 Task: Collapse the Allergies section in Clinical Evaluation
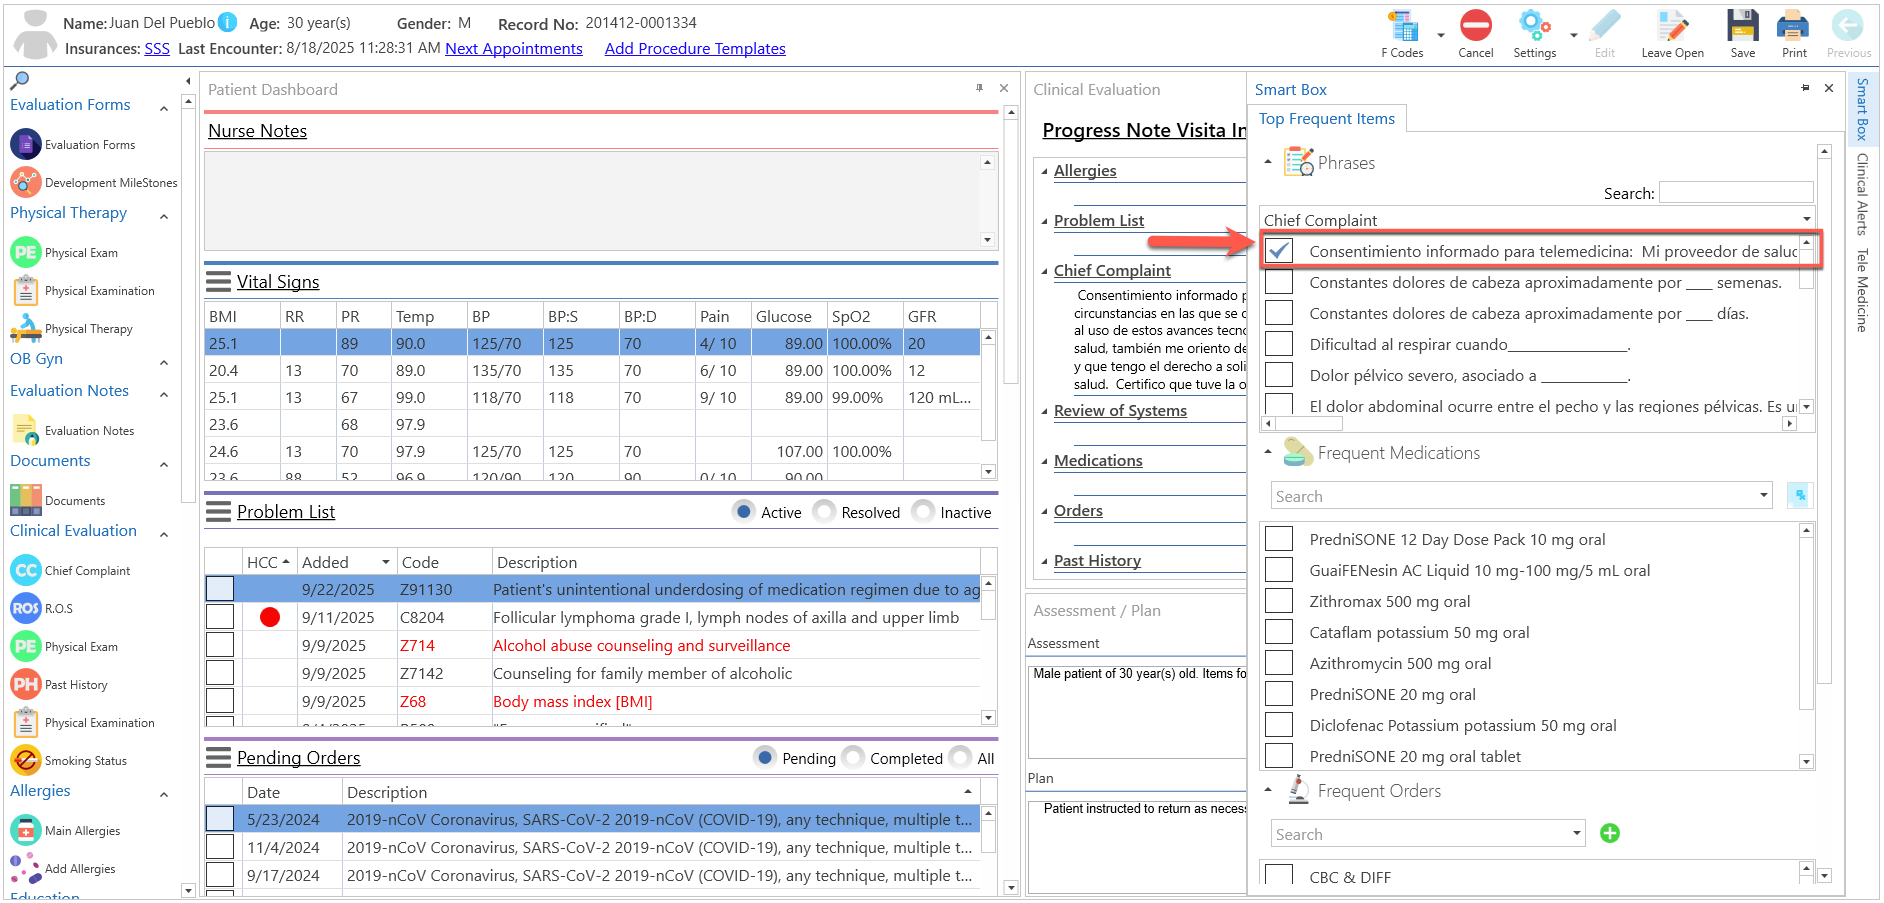pyautogui.click(x=1045, y=171)
